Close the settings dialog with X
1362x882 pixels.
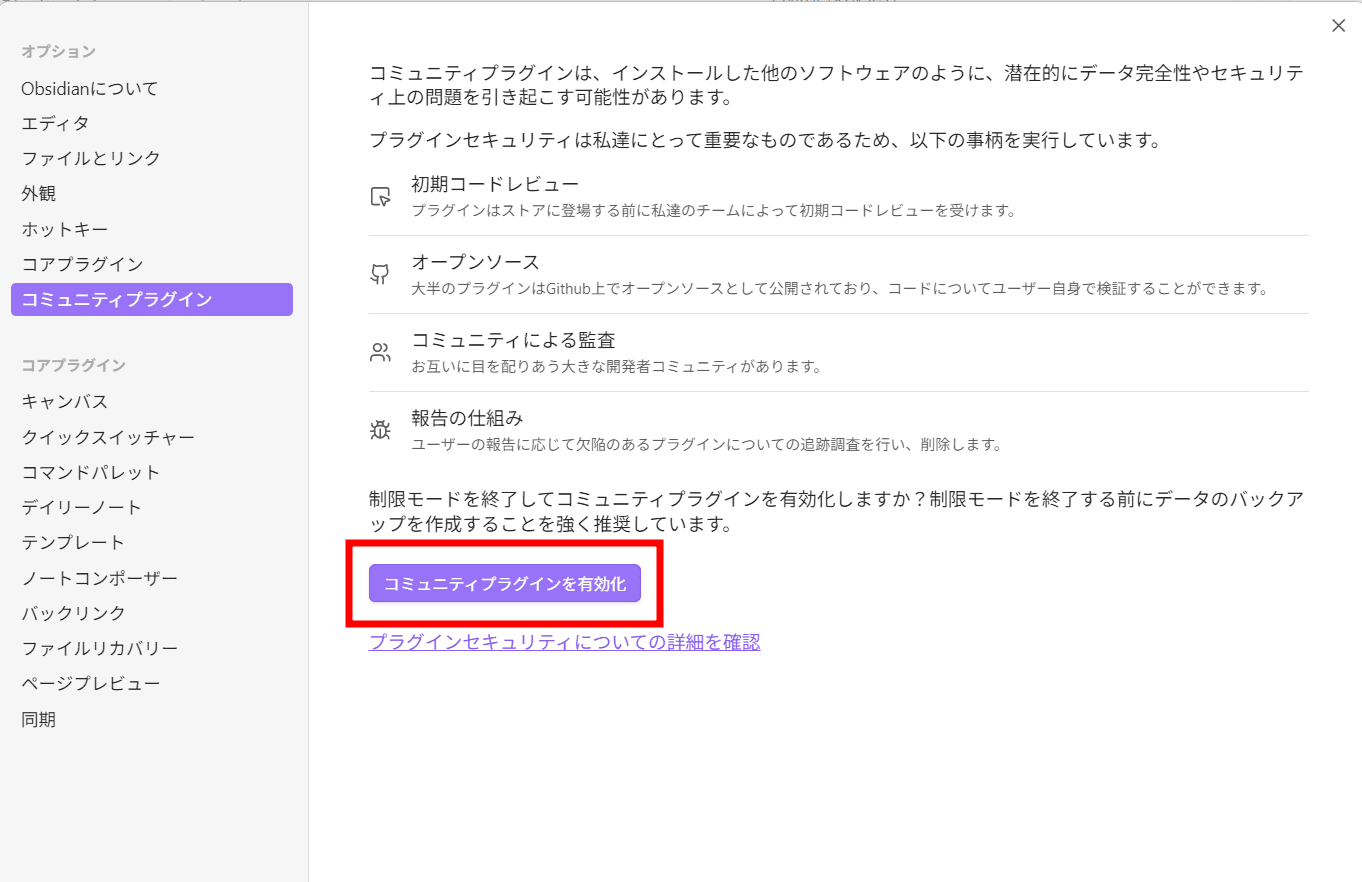[x=1338, y=26]
